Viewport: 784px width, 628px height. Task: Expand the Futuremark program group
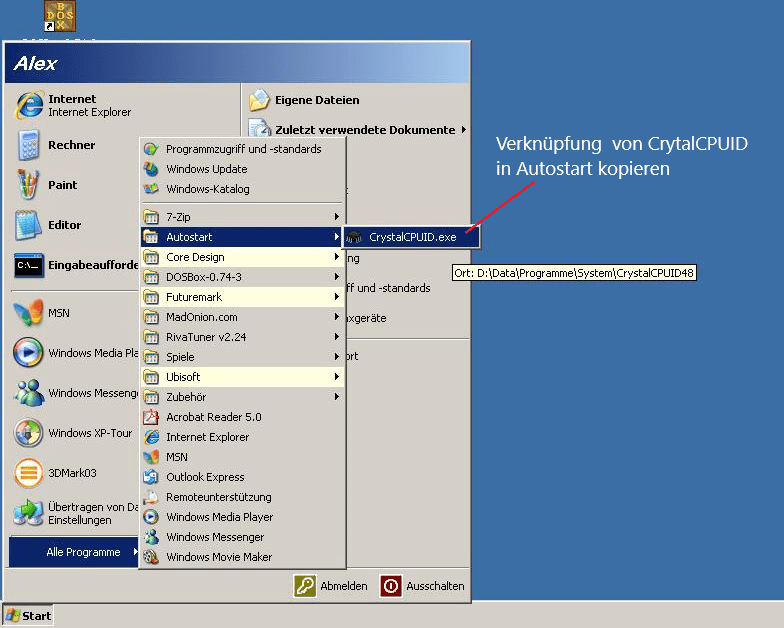click(x=242, y=297)
